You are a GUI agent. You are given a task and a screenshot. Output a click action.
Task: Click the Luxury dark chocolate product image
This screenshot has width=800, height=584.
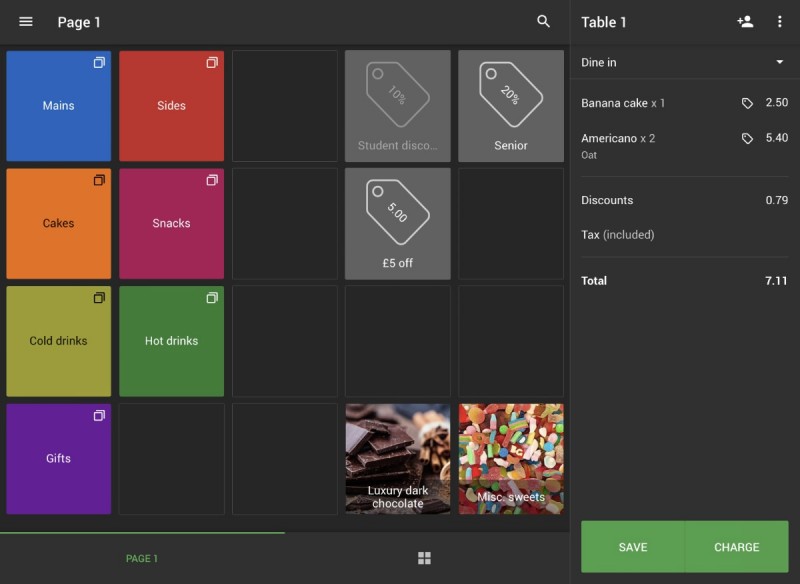[397, 458]
